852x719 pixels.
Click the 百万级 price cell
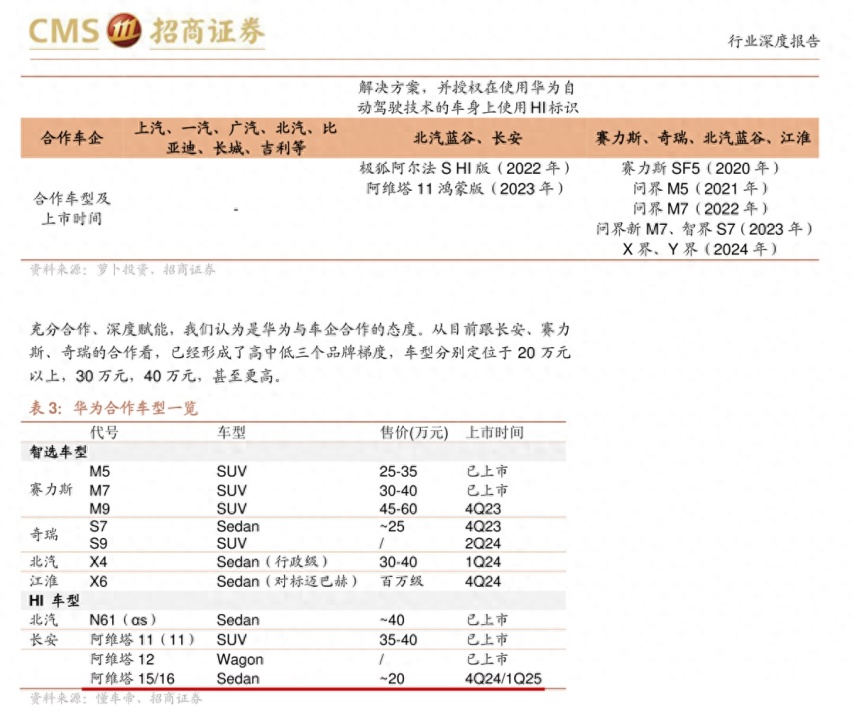pos(402,581)
